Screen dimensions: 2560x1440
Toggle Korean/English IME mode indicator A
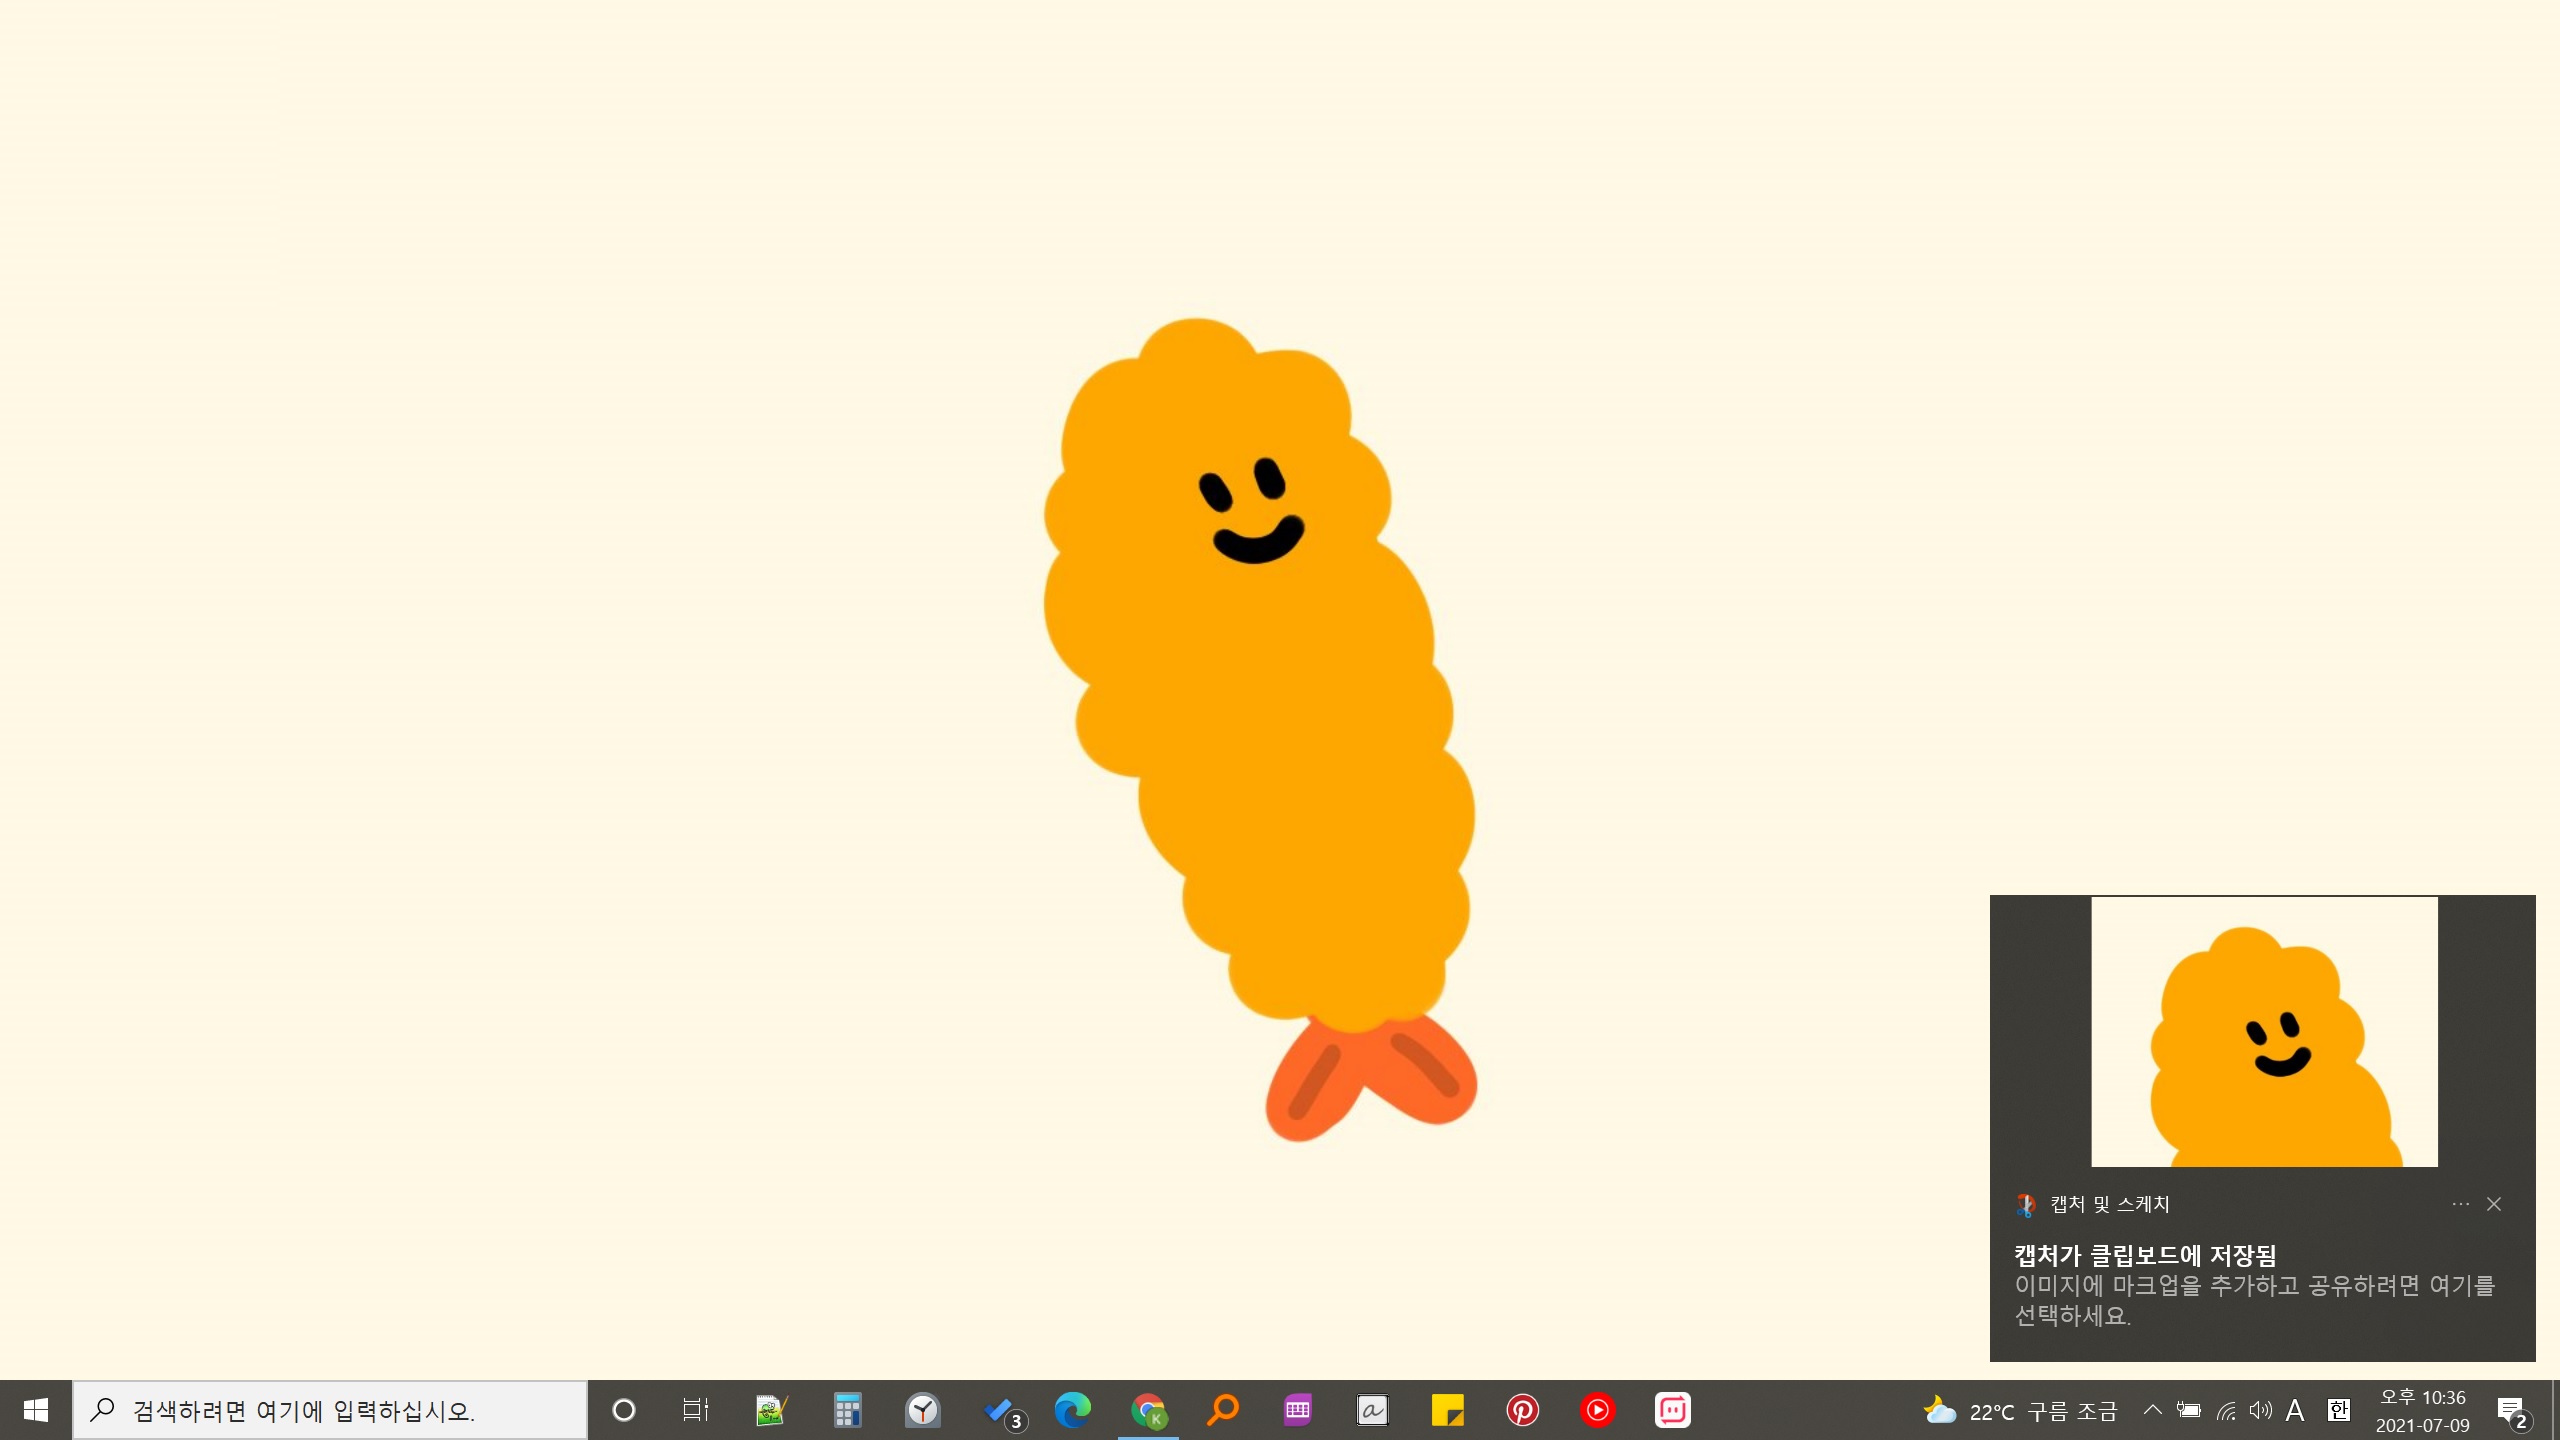click(2295, 1410)
